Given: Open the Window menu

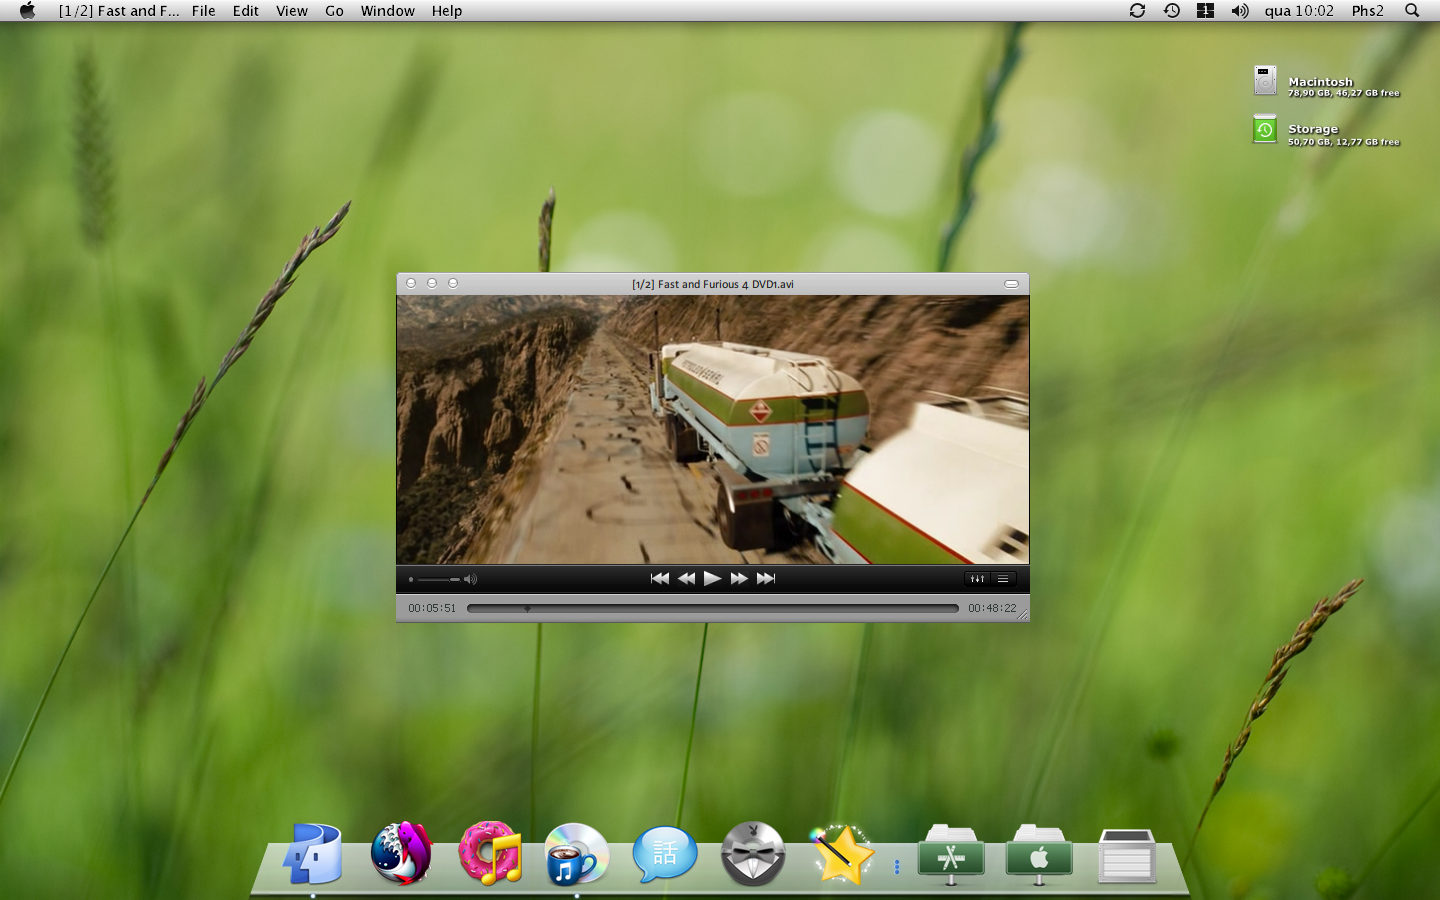Looking at the screenshot, I should (388, 11).
